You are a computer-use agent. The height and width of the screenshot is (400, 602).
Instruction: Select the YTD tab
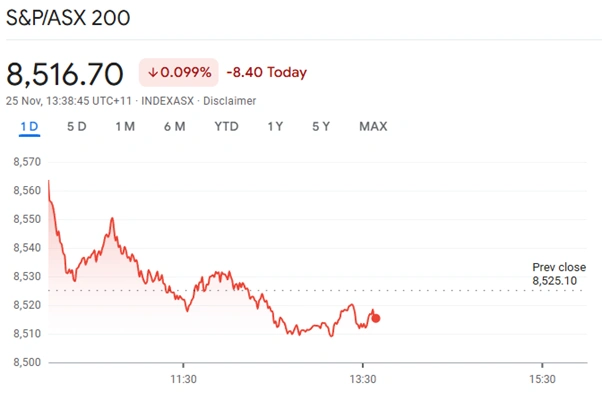click(226, 127)
